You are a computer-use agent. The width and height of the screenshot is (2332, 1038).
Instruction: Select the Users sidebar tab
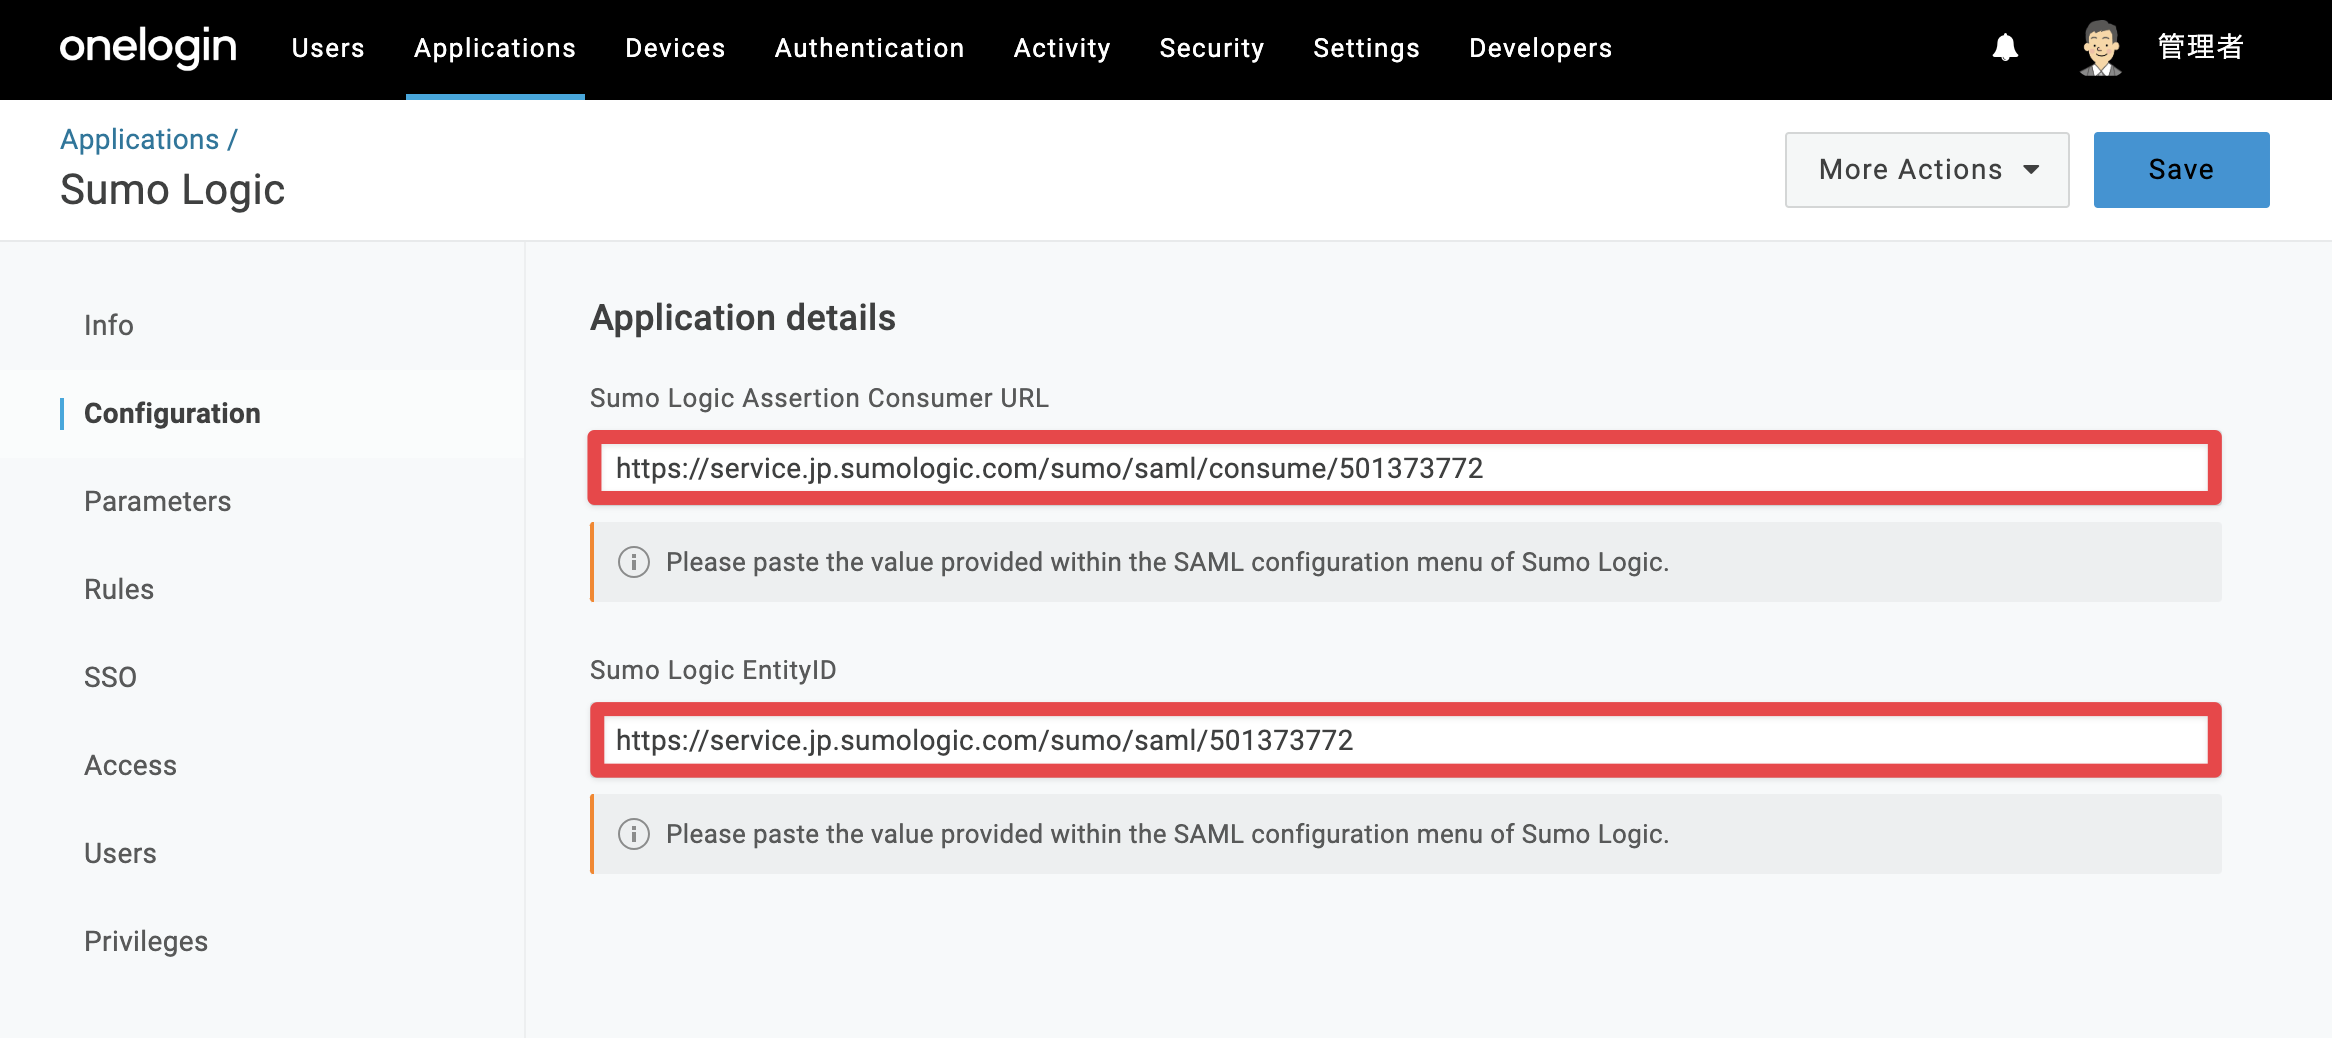pyautogui.click(x=120, y=853)
